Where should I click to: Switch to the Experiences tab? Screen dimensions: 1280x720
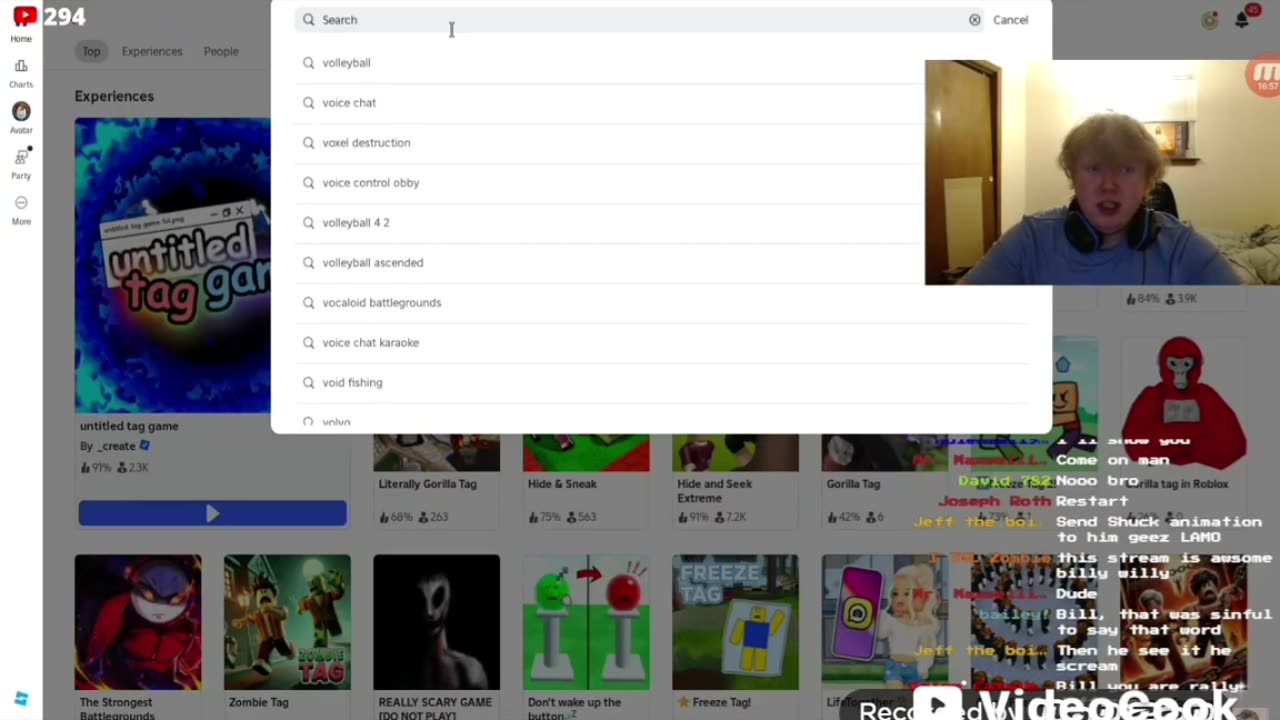pos(152,51)
